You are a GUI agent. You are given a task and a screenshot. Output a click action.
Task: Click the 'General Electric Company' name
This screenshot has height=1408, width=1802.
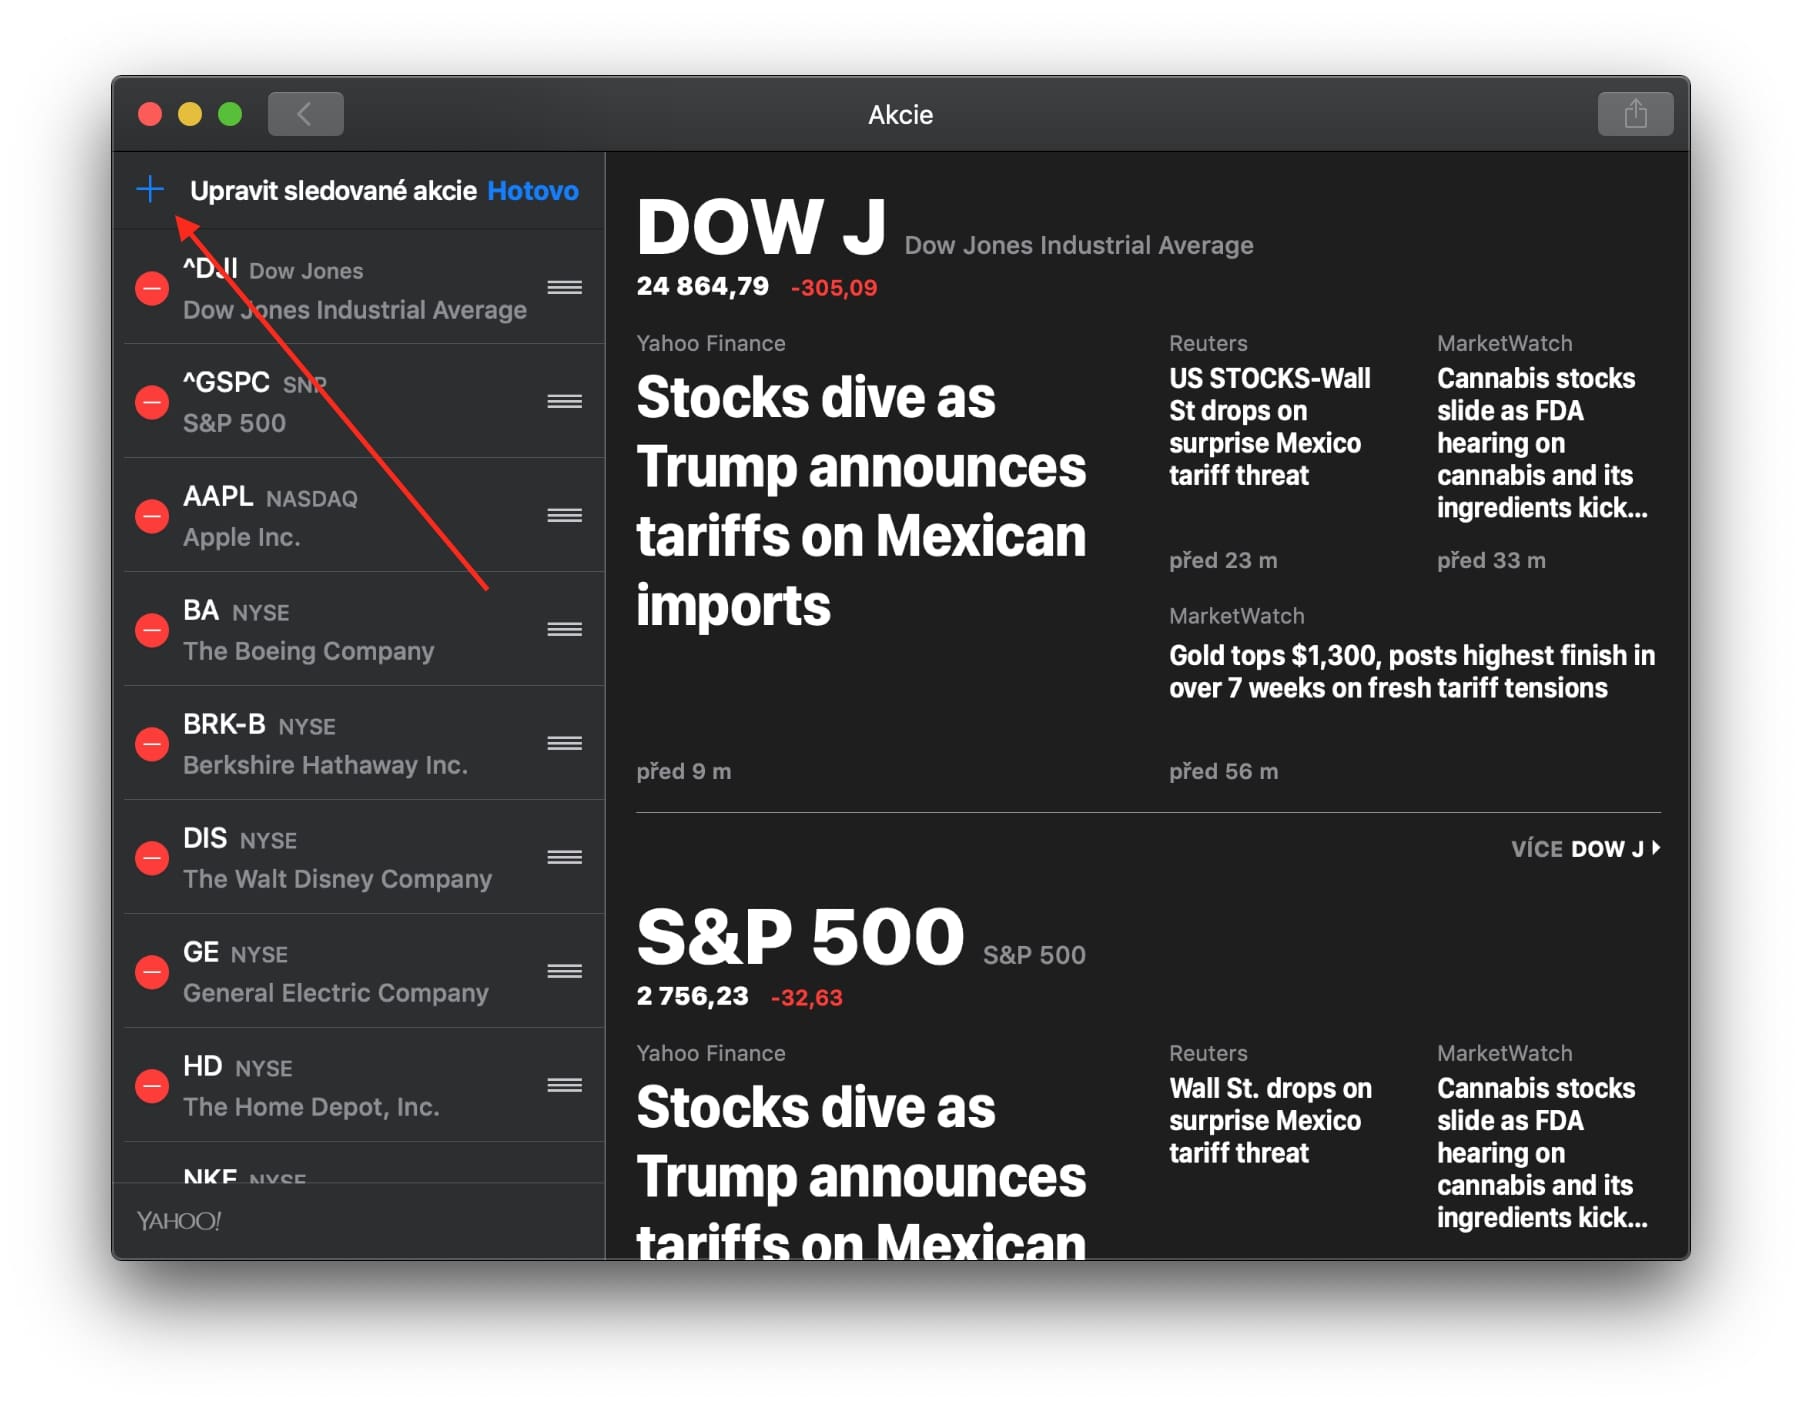336,993
